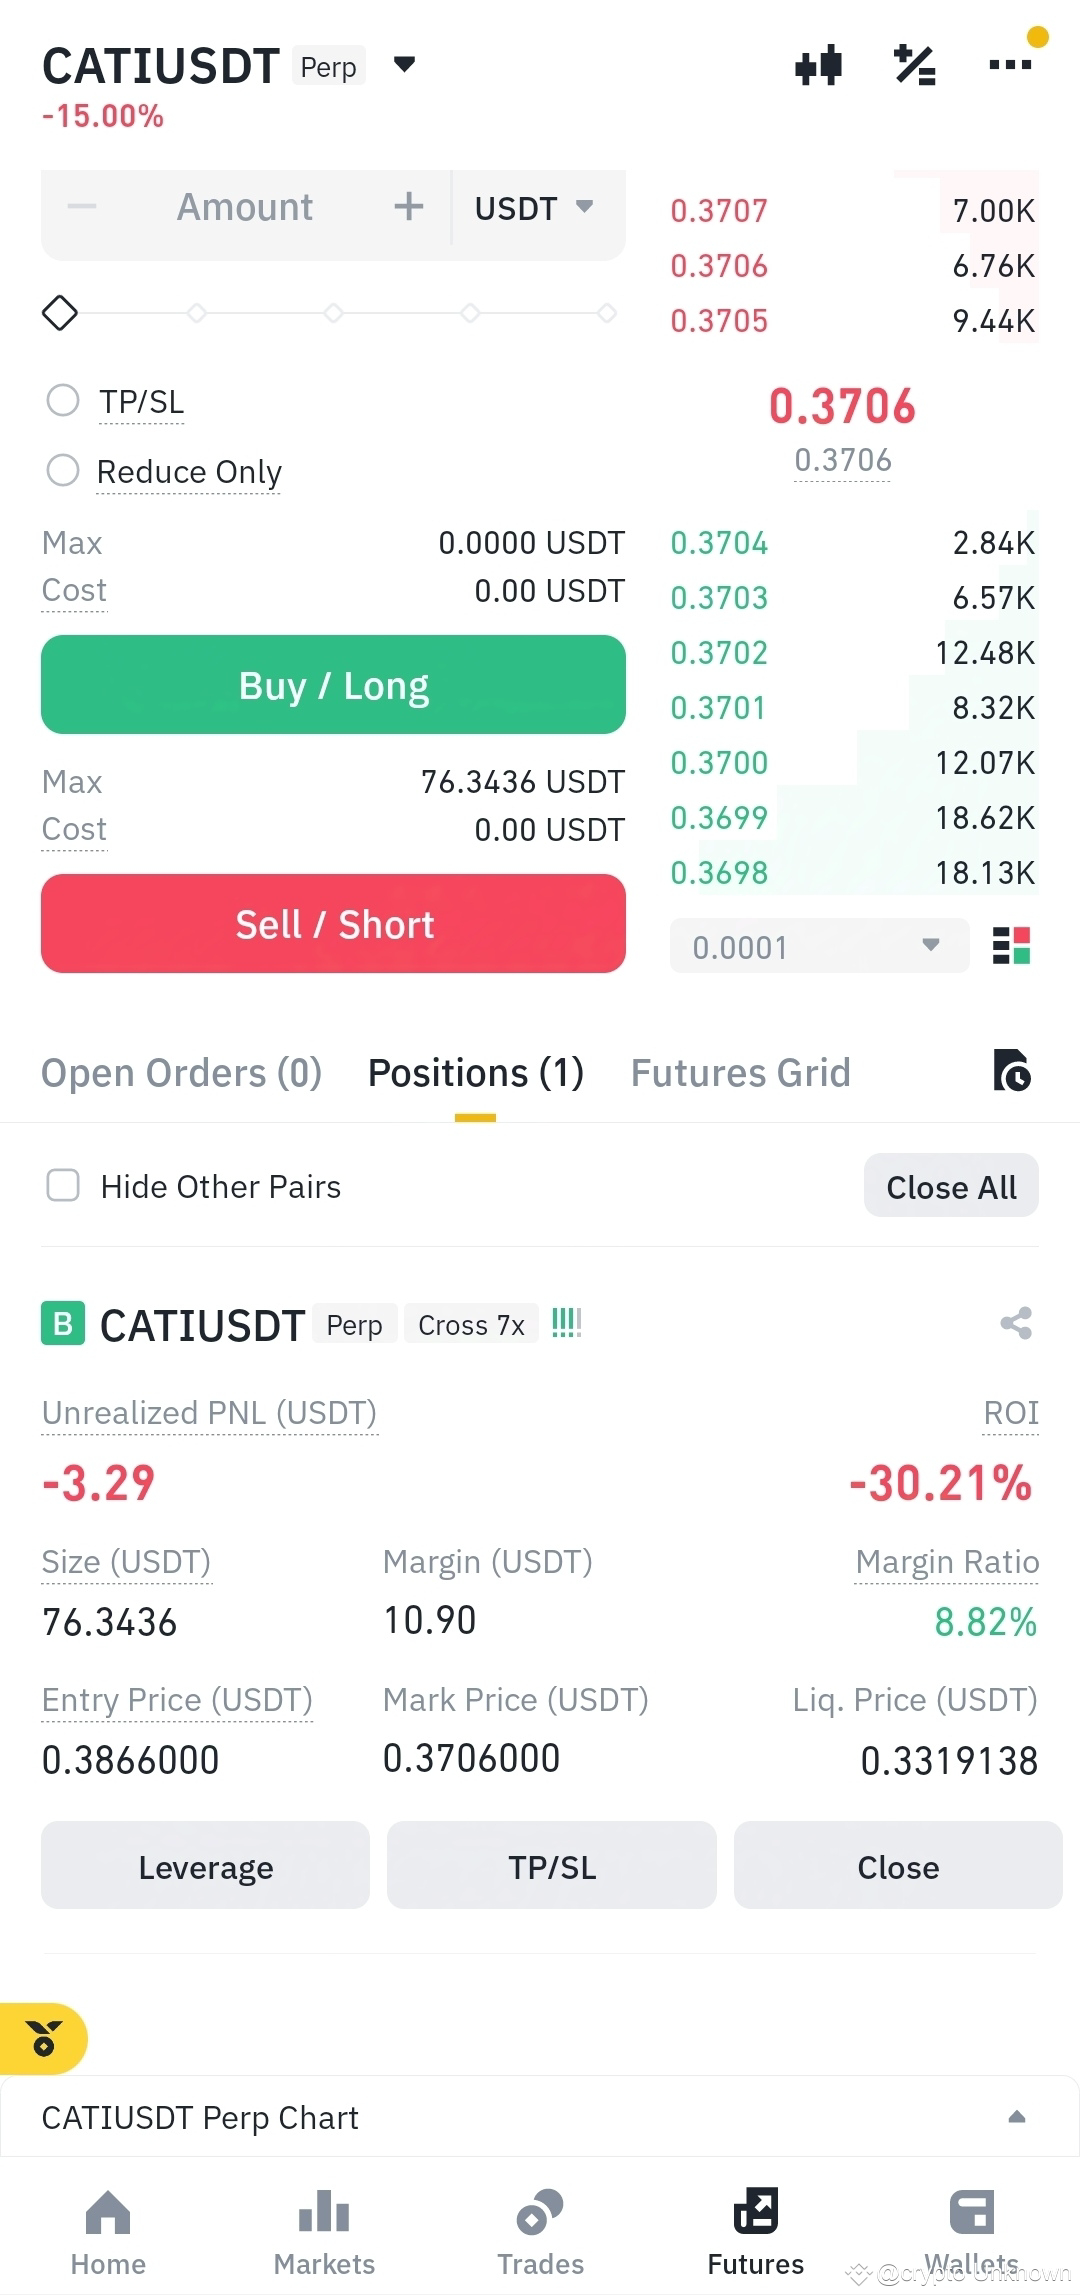Open the Markets bottom navigation icon
This screenshot has height=2295, width=1080.
click(x=324, y=2212)
